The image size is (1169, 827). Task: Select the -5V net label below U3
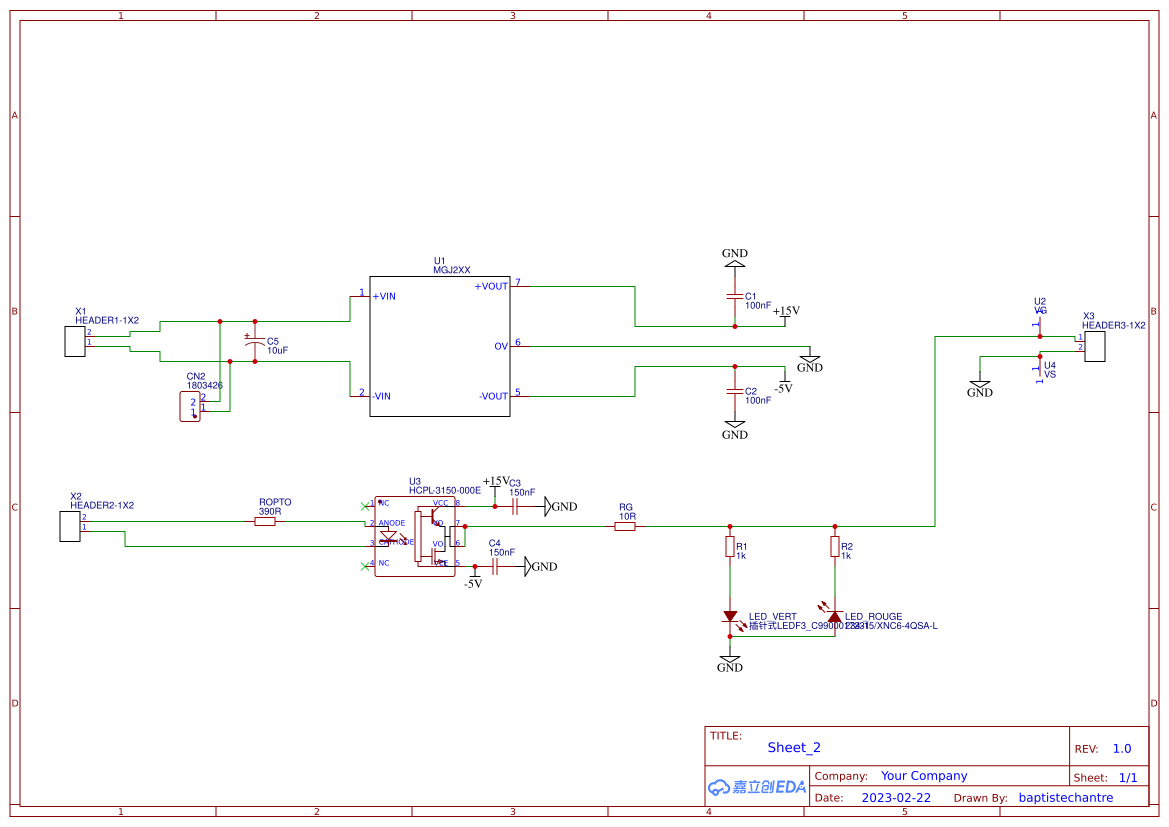pos(473,583)
